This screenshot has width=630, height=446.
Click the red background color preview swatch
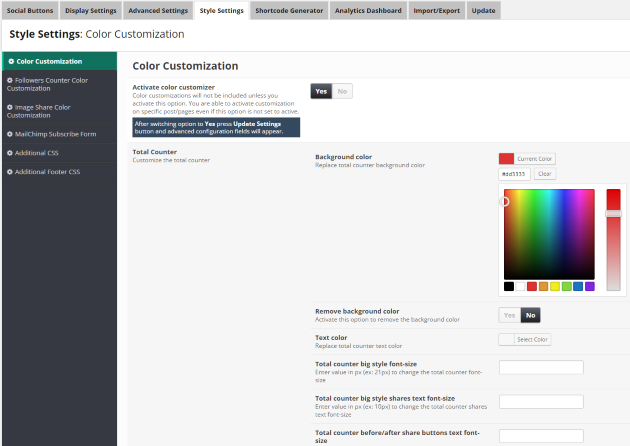click(506, 159)
